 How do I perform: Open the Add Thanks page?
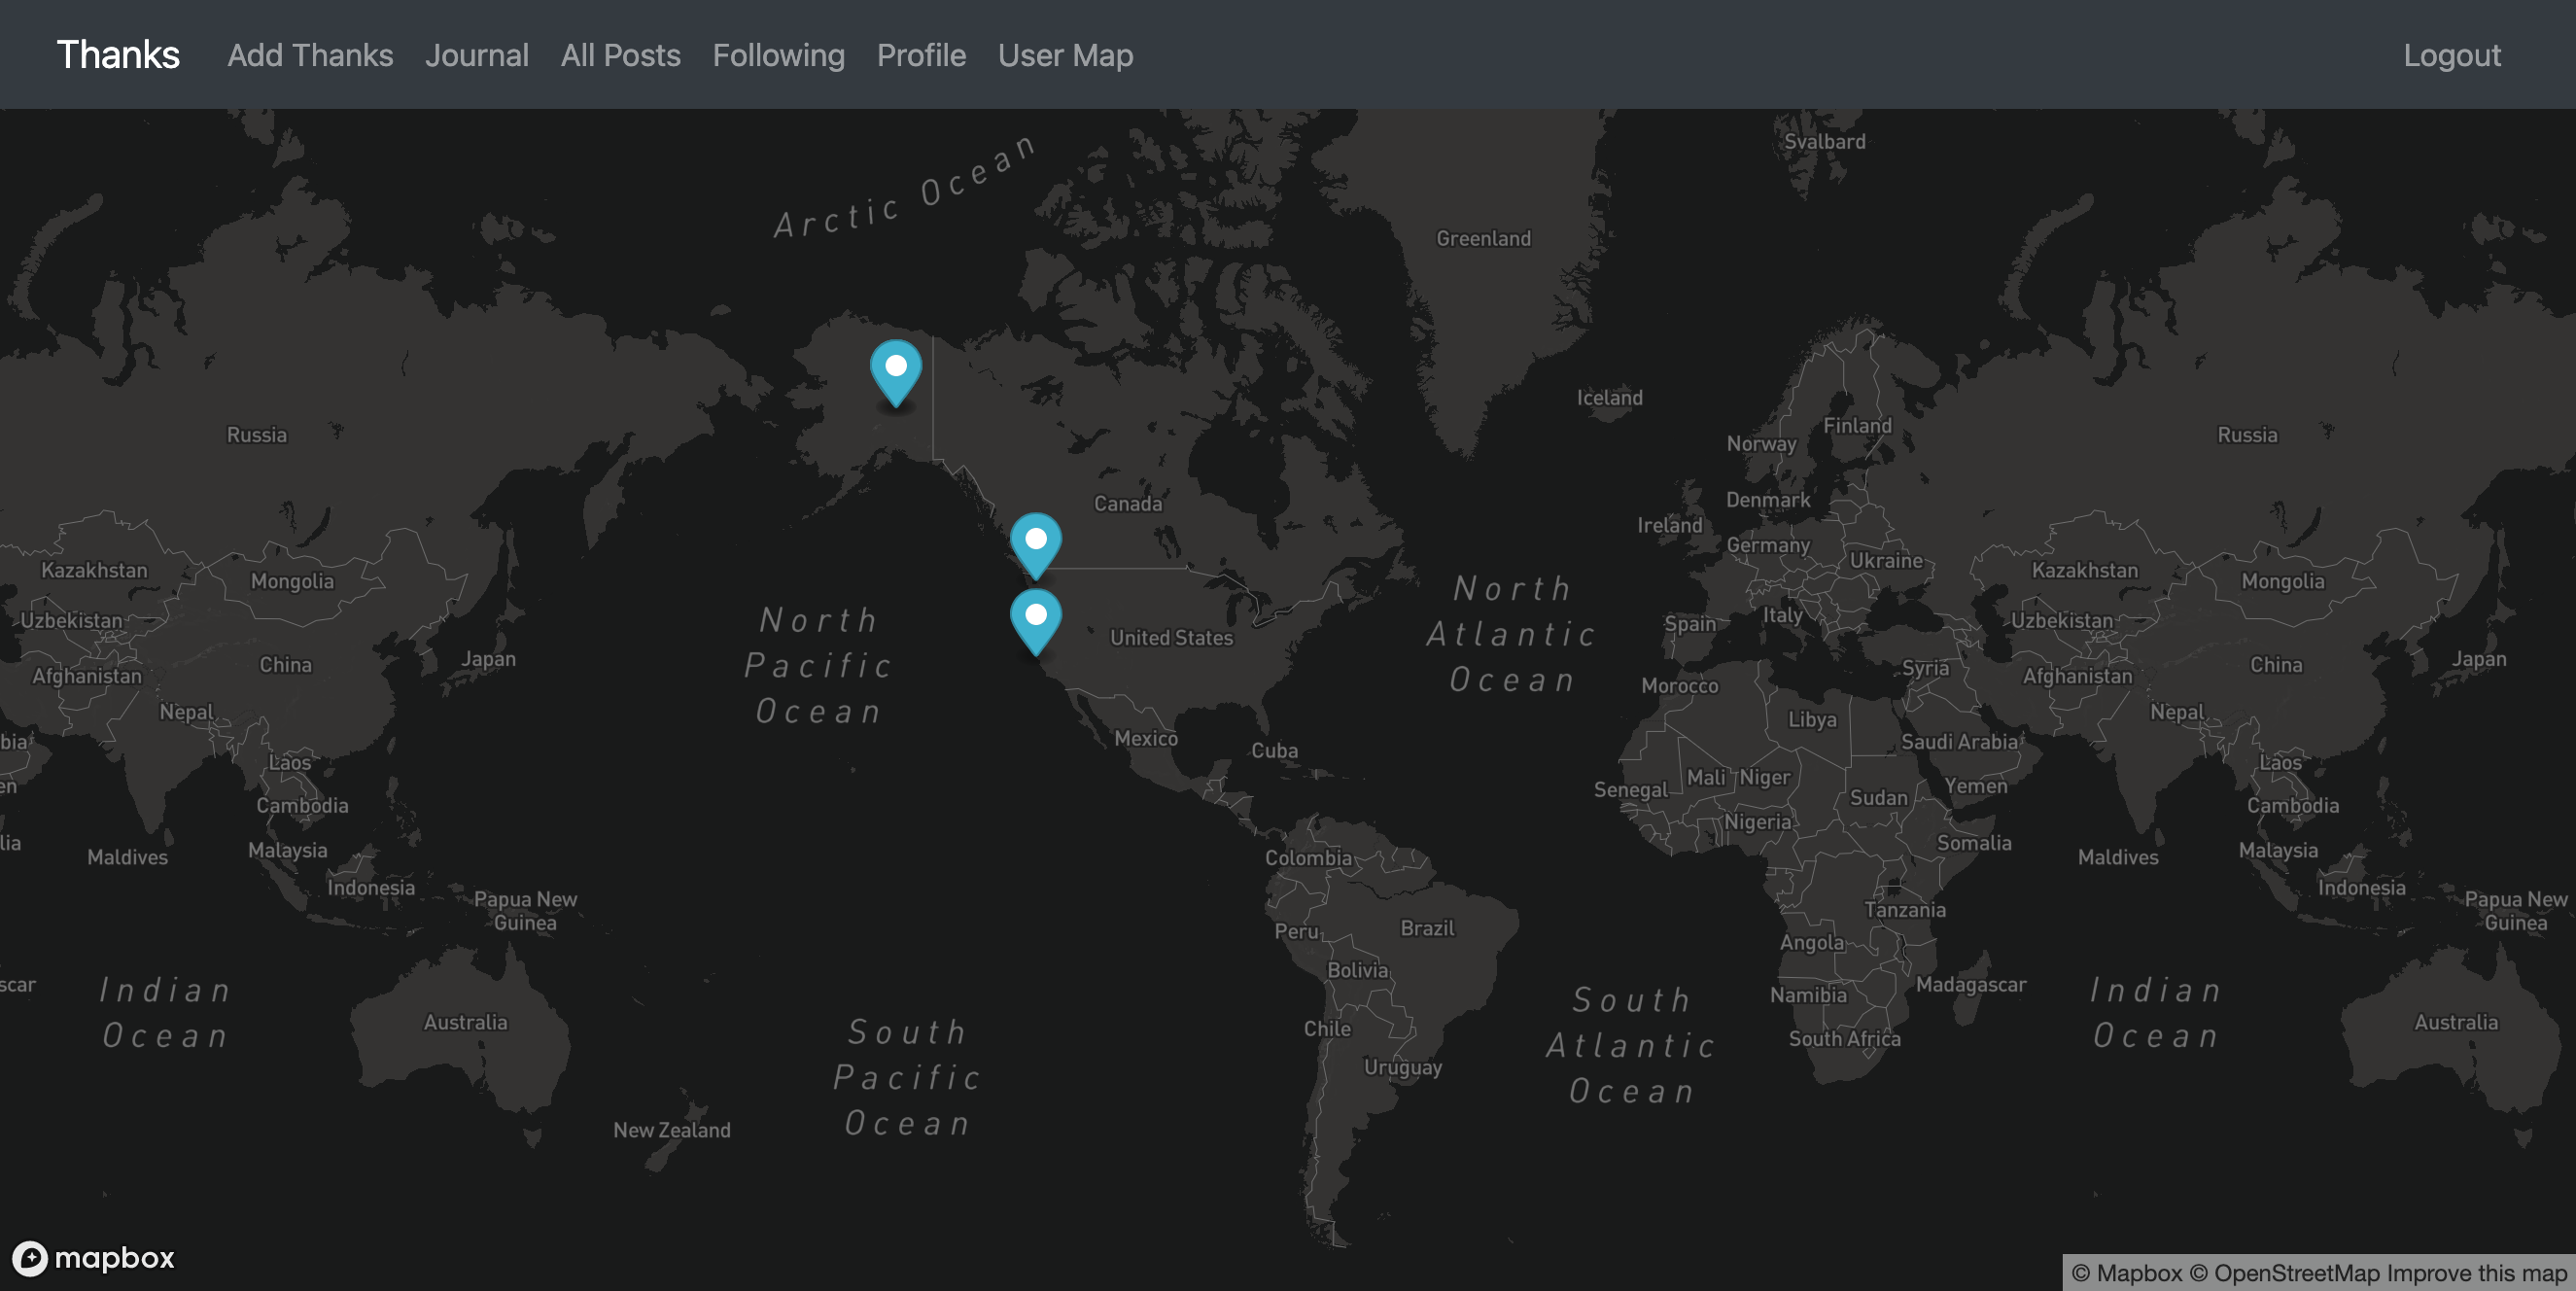coord(311,54)
